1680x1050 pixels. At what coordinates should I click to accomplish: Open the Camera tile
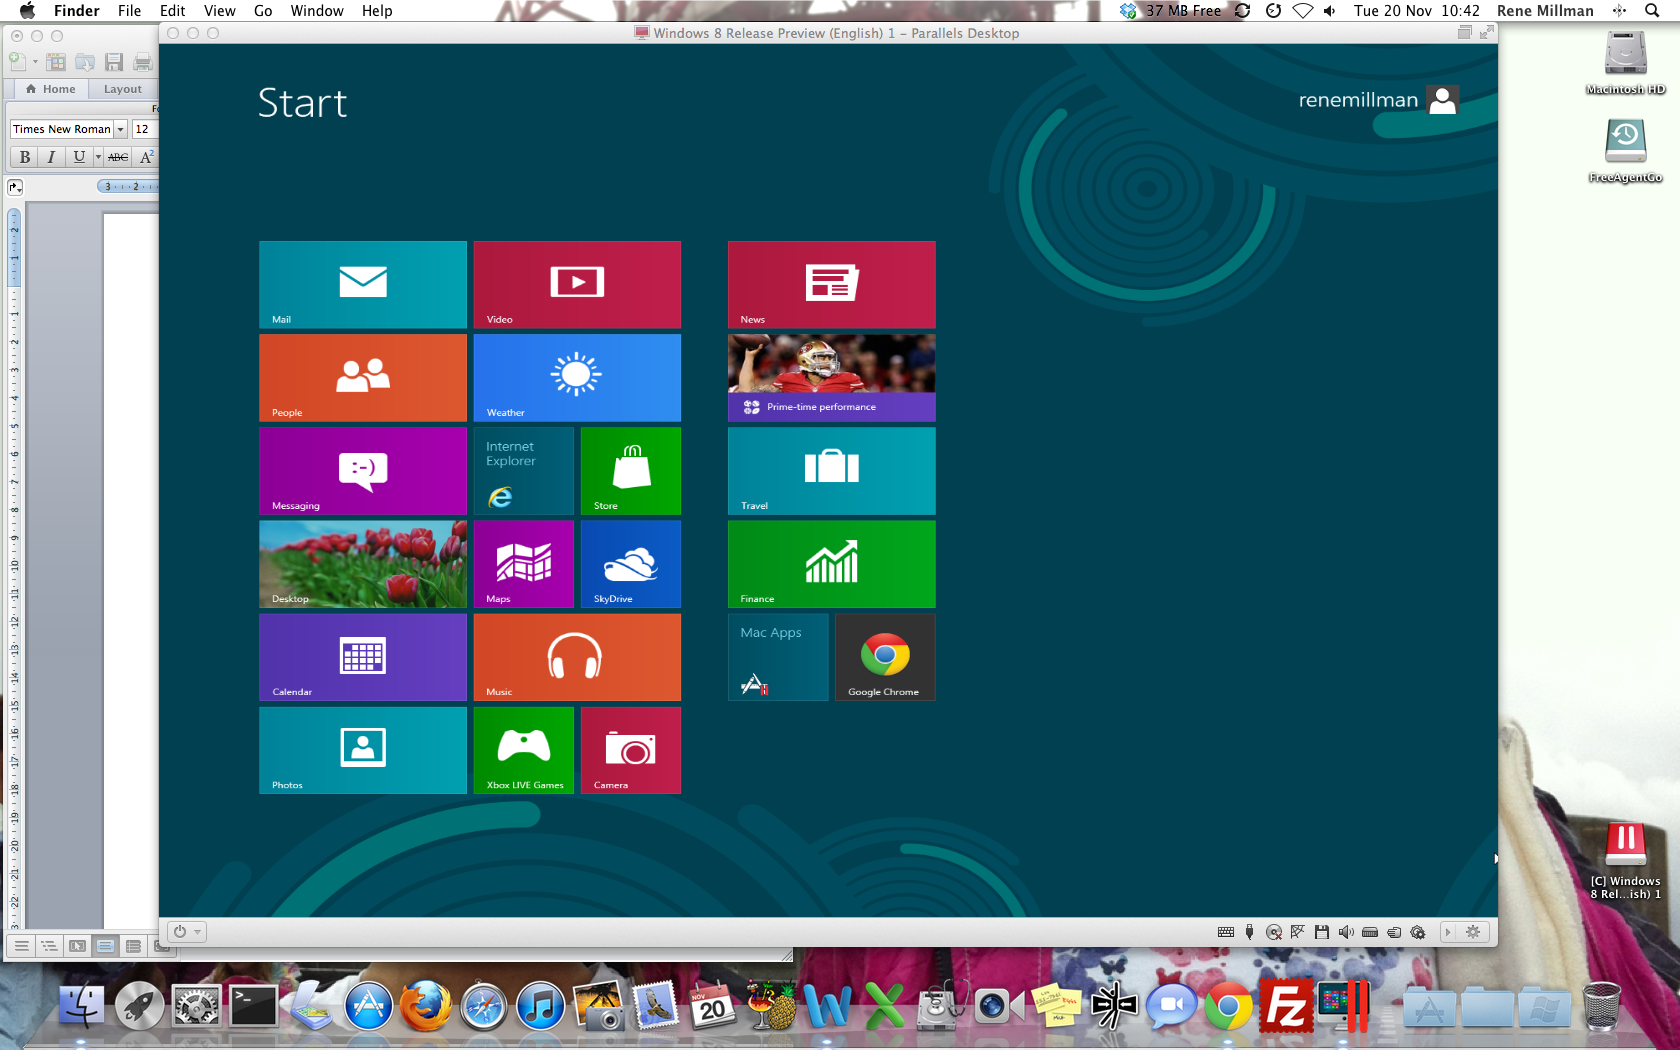(631, 750)
